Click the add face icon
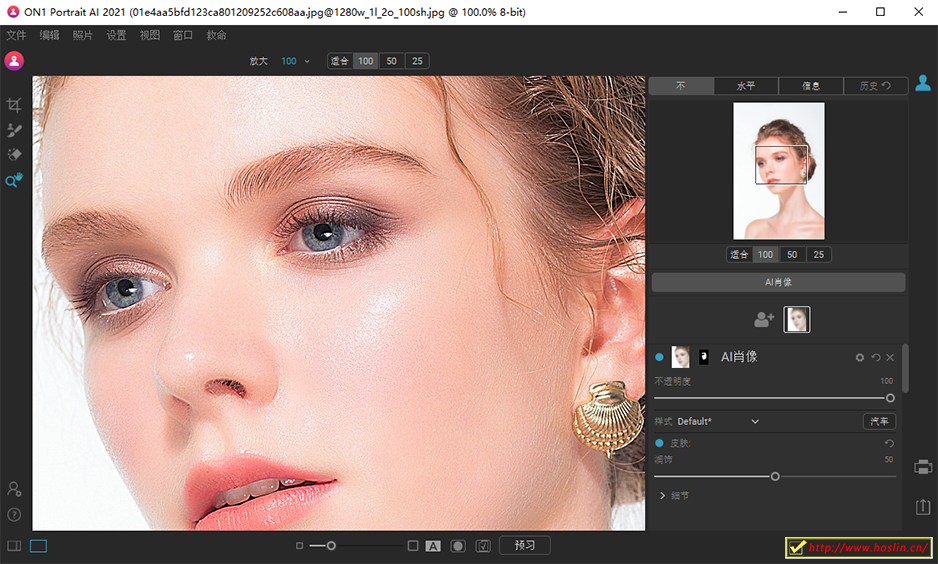The width and height of the screenshot is (938, 564). (x=764, y=319)
